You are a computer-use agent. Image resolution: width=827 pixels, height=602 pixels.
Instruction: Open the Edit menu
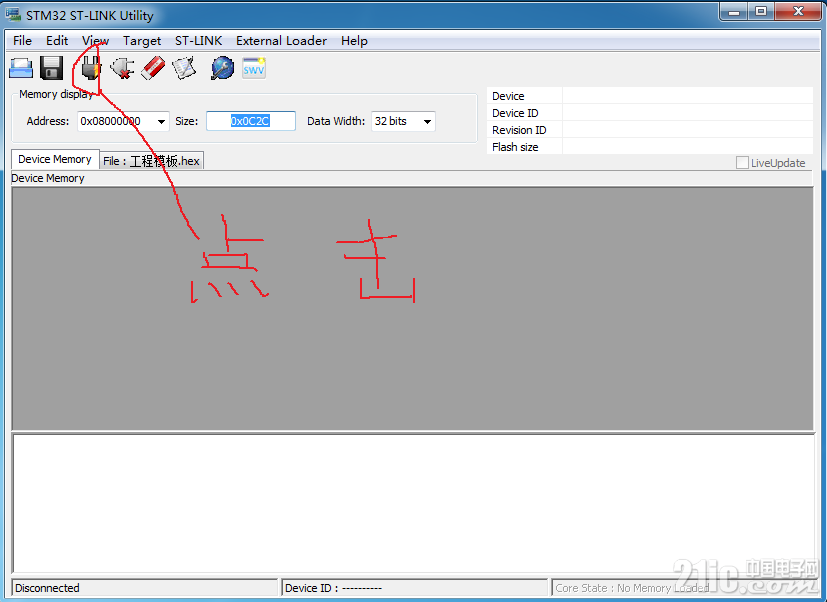pyautogui.click(x=57, y=41)
